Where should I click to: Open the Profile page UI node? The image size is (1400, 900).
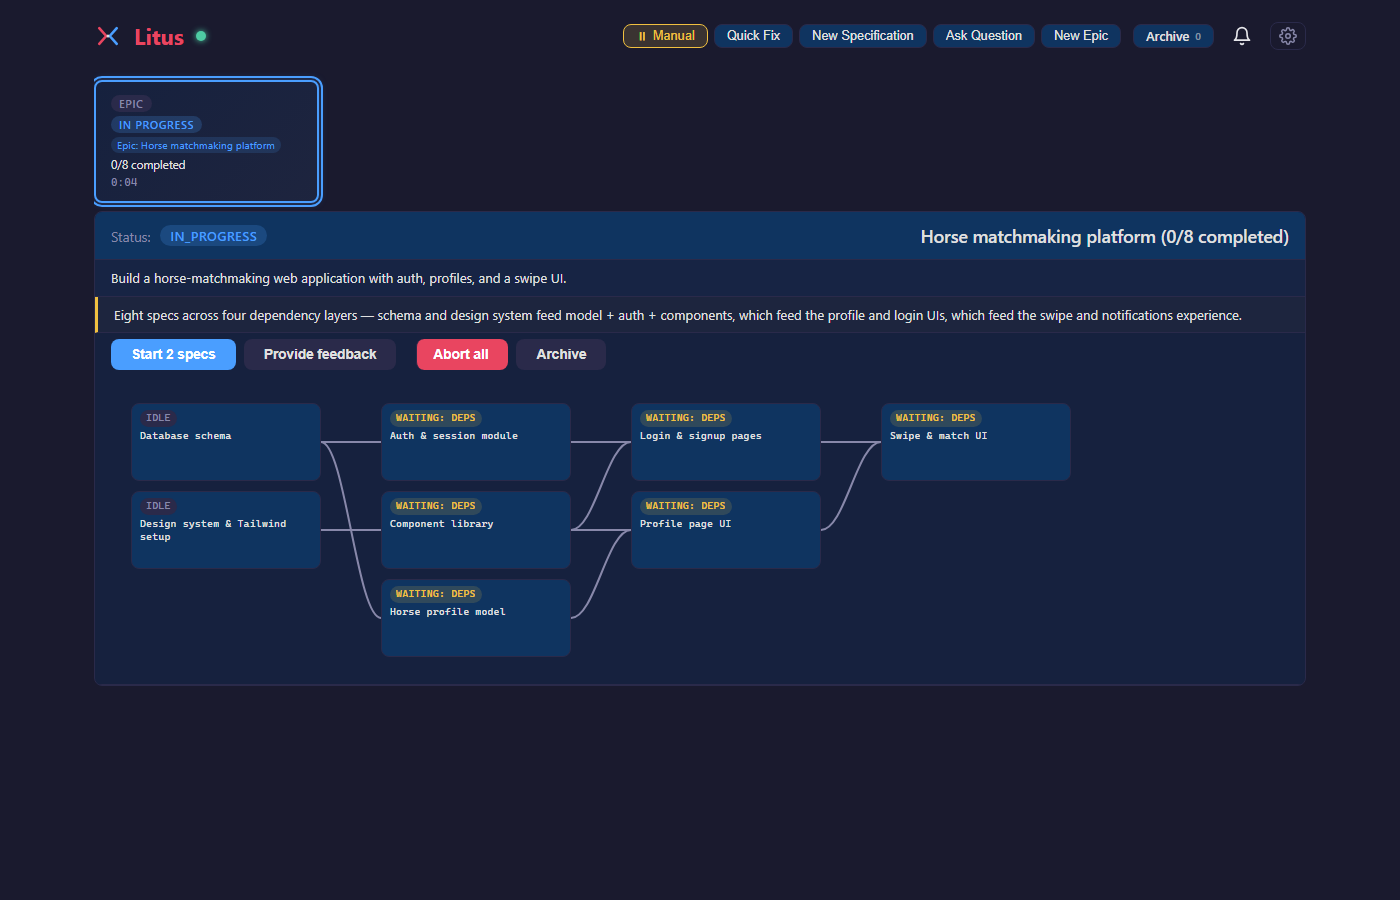coord(726,530)
